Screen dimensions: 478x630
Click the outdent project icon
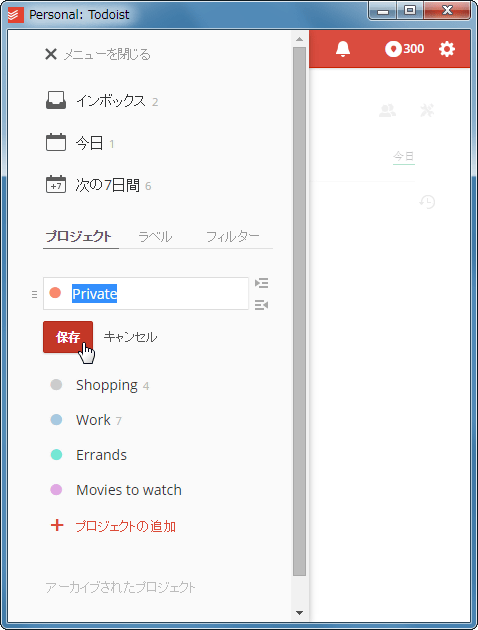point(261,305)
